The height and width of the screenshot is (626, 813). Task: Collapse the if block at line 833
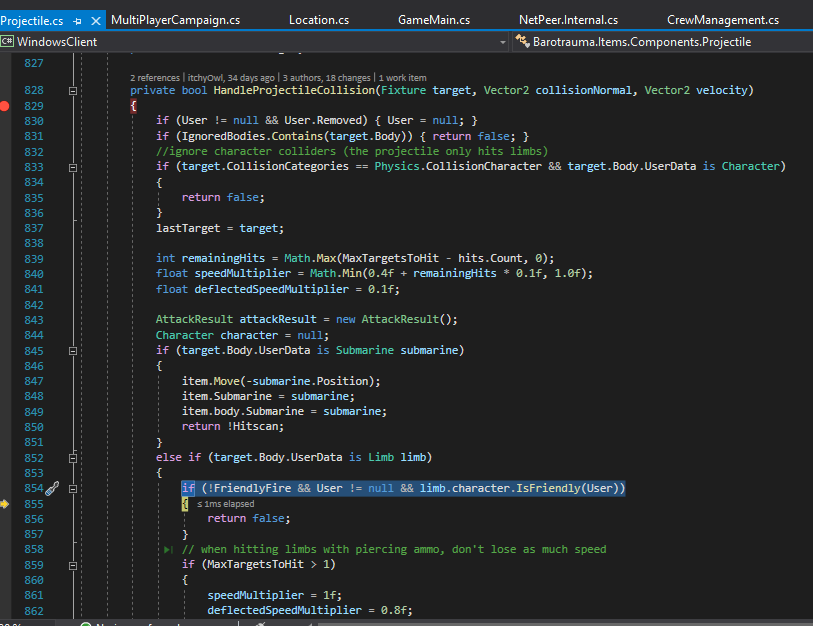point(73,168)
